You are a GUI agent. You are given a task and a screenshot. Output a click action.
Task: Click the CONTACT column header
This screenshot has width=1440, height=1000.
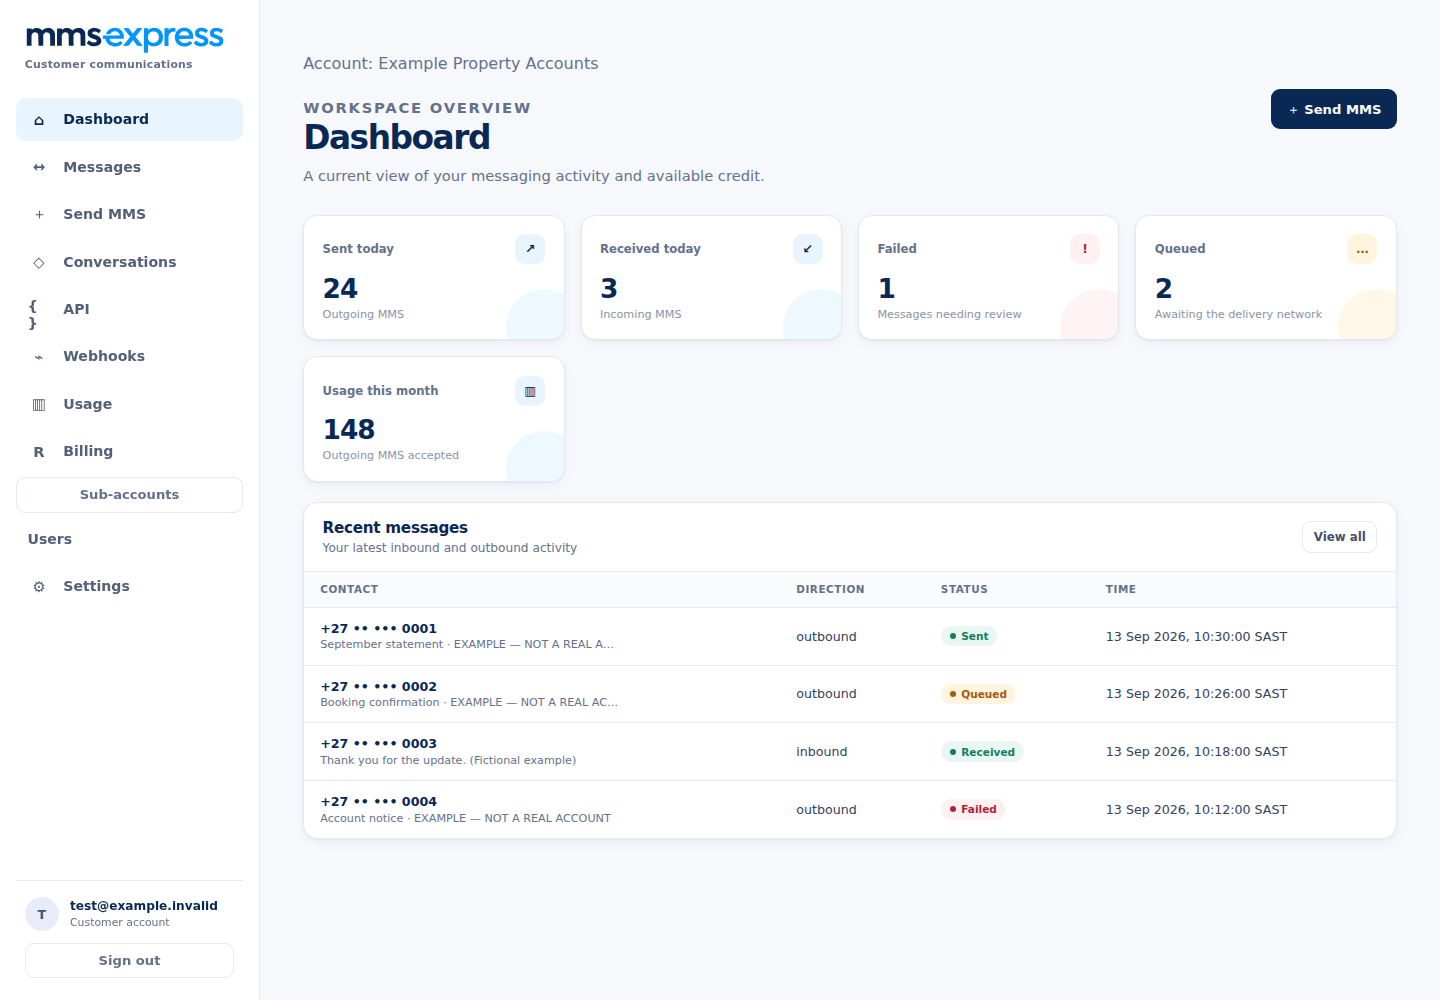(349, 589)
